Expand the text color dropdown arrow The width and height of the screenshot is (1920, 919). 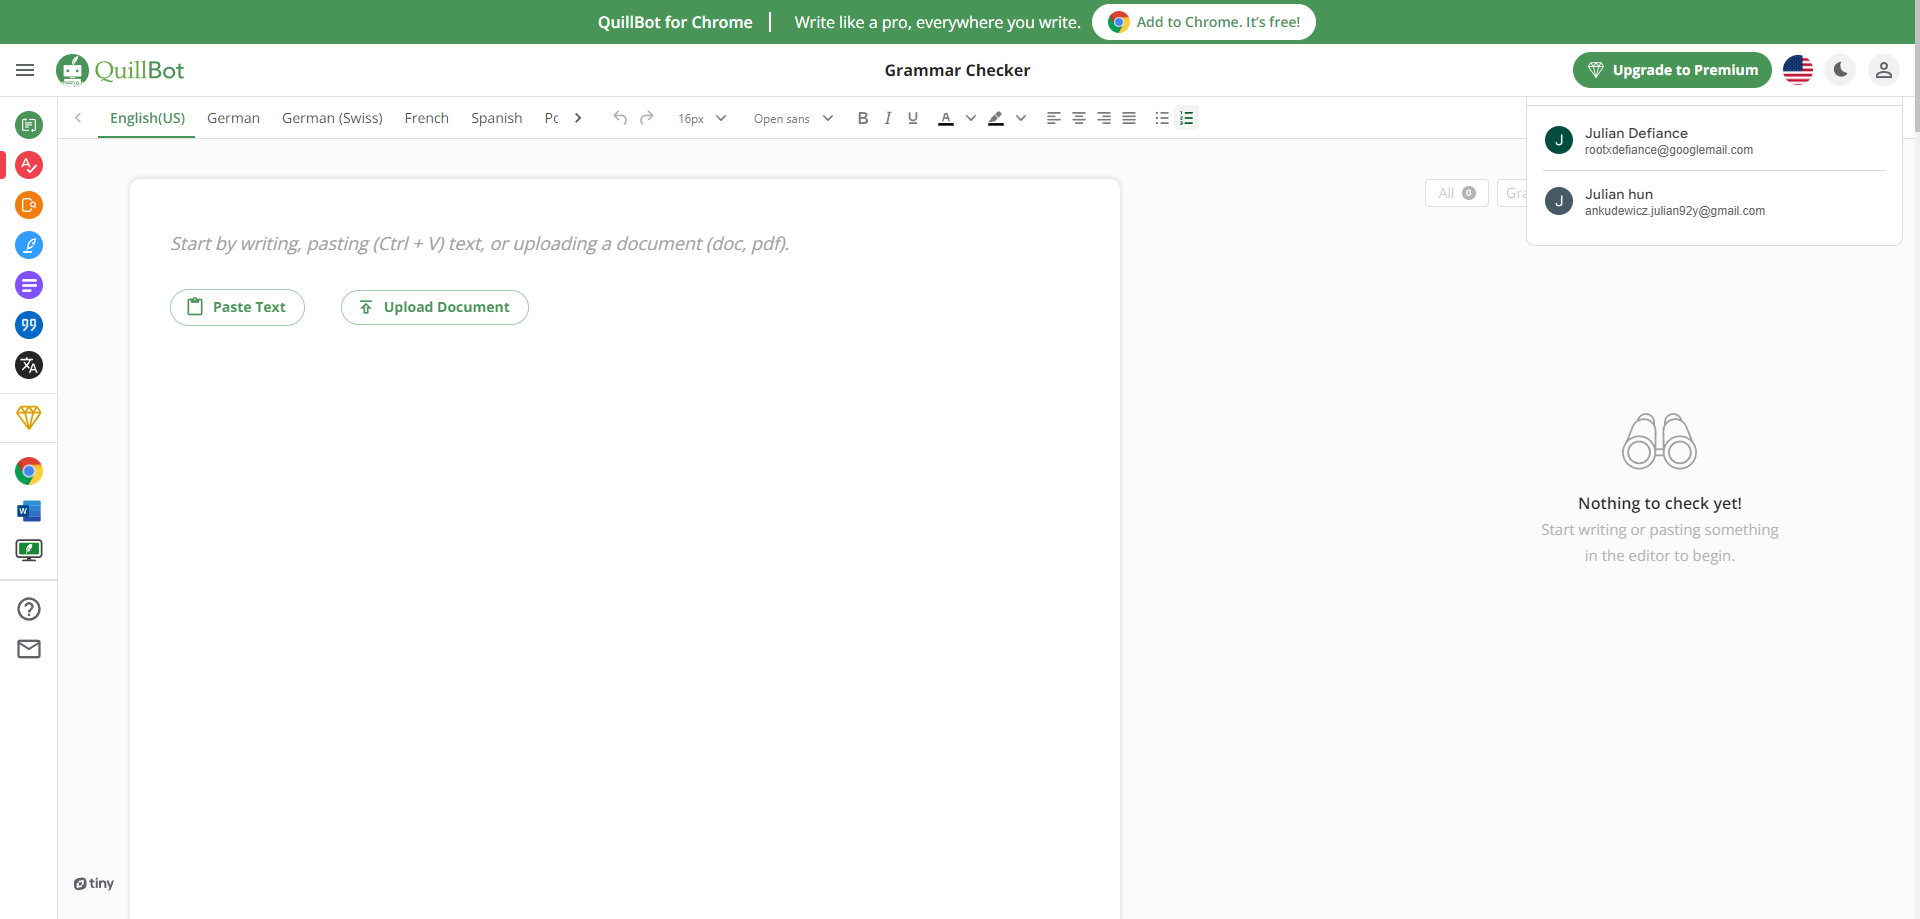(971, 118)
